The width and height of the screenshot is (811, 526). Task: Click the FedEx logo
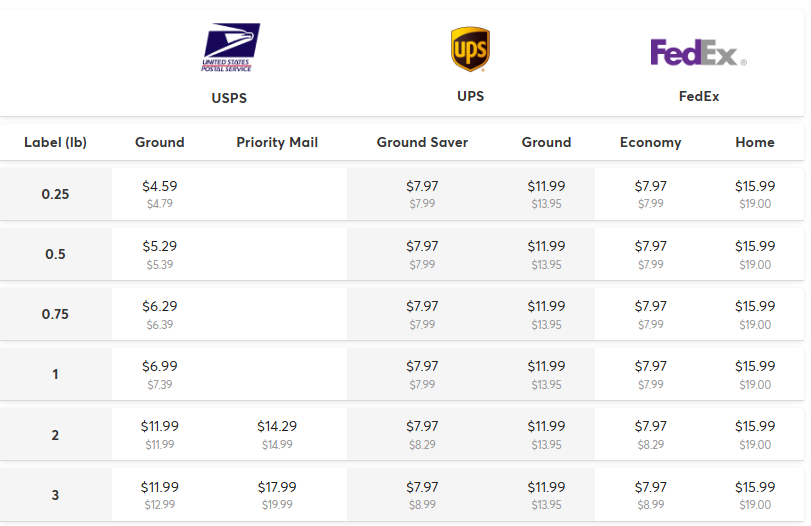[x=698, y=52]
